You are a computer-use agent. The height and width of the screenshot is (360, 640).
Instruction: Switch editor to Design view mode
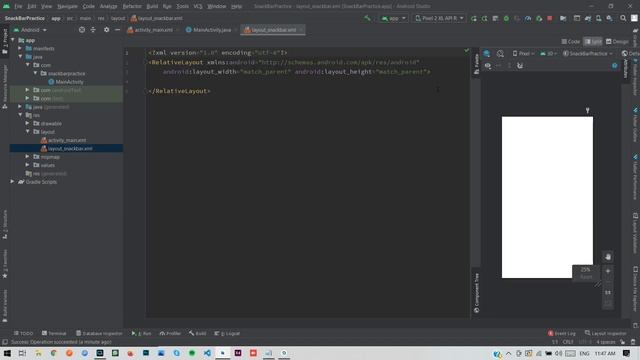pyautogui.click(x=617, y=42)
